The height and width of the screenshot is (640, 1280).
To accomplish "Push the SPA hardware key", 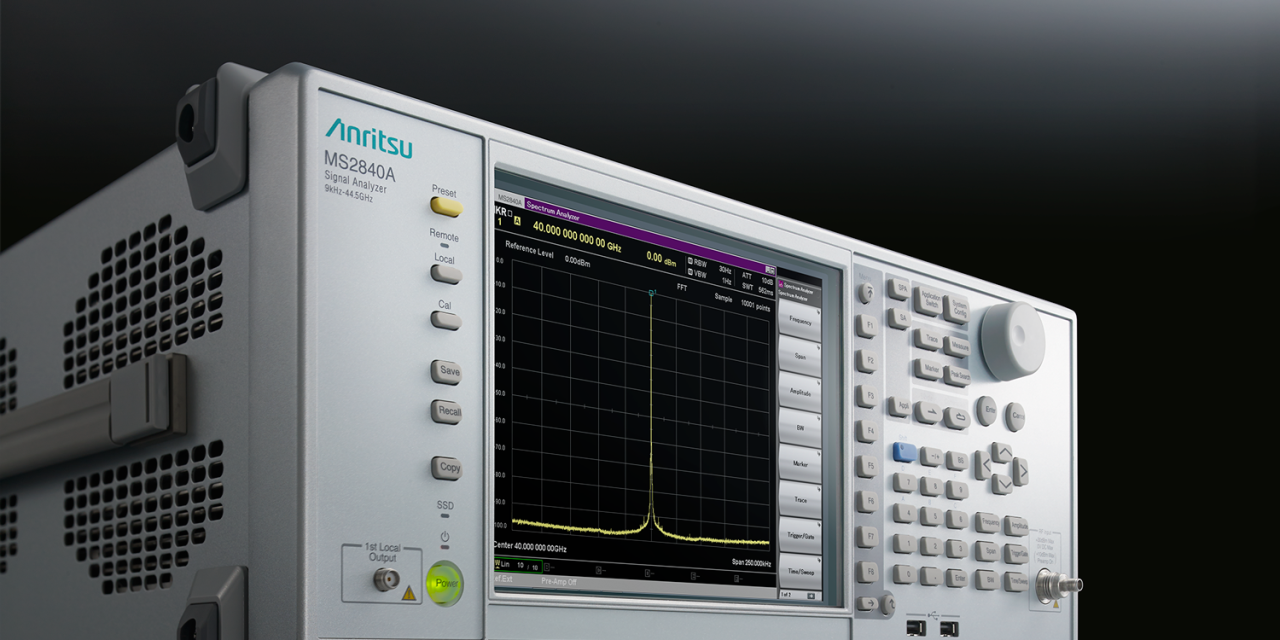I will coord(898,288).
